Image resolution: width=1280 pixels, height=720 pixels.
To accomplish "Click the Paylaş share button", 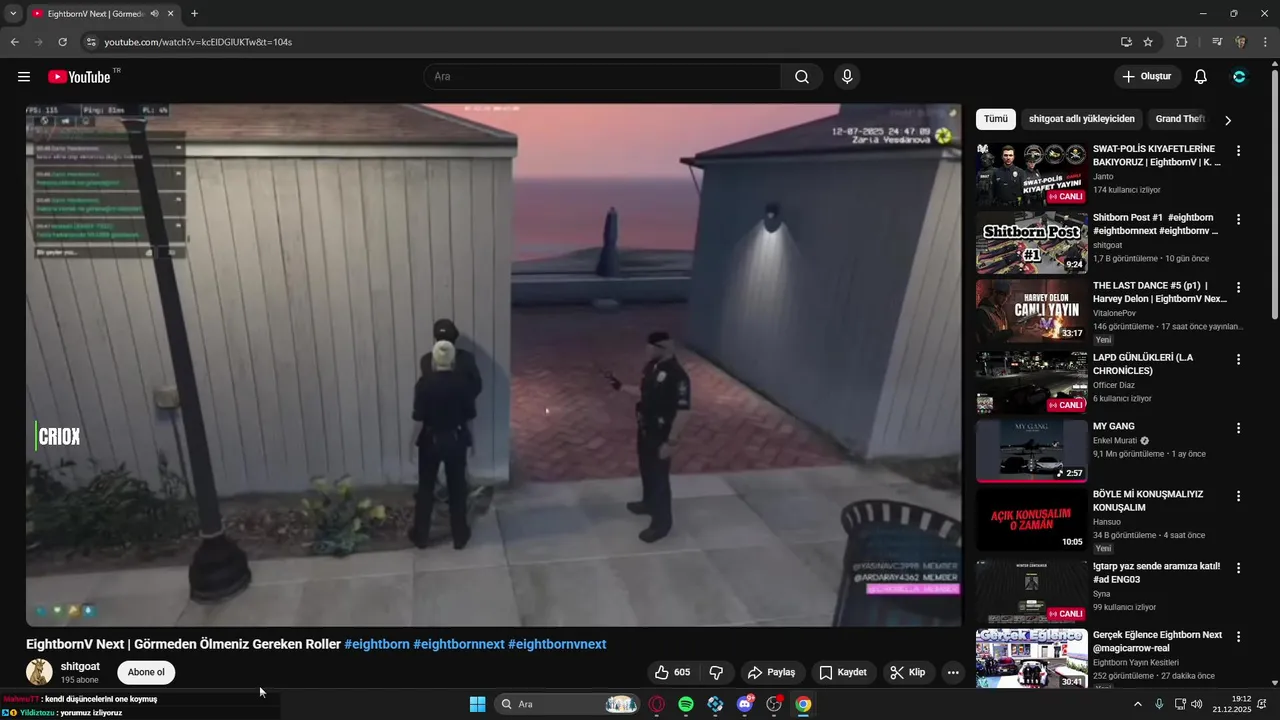I will pyautogui.click(x=771, y=673).
